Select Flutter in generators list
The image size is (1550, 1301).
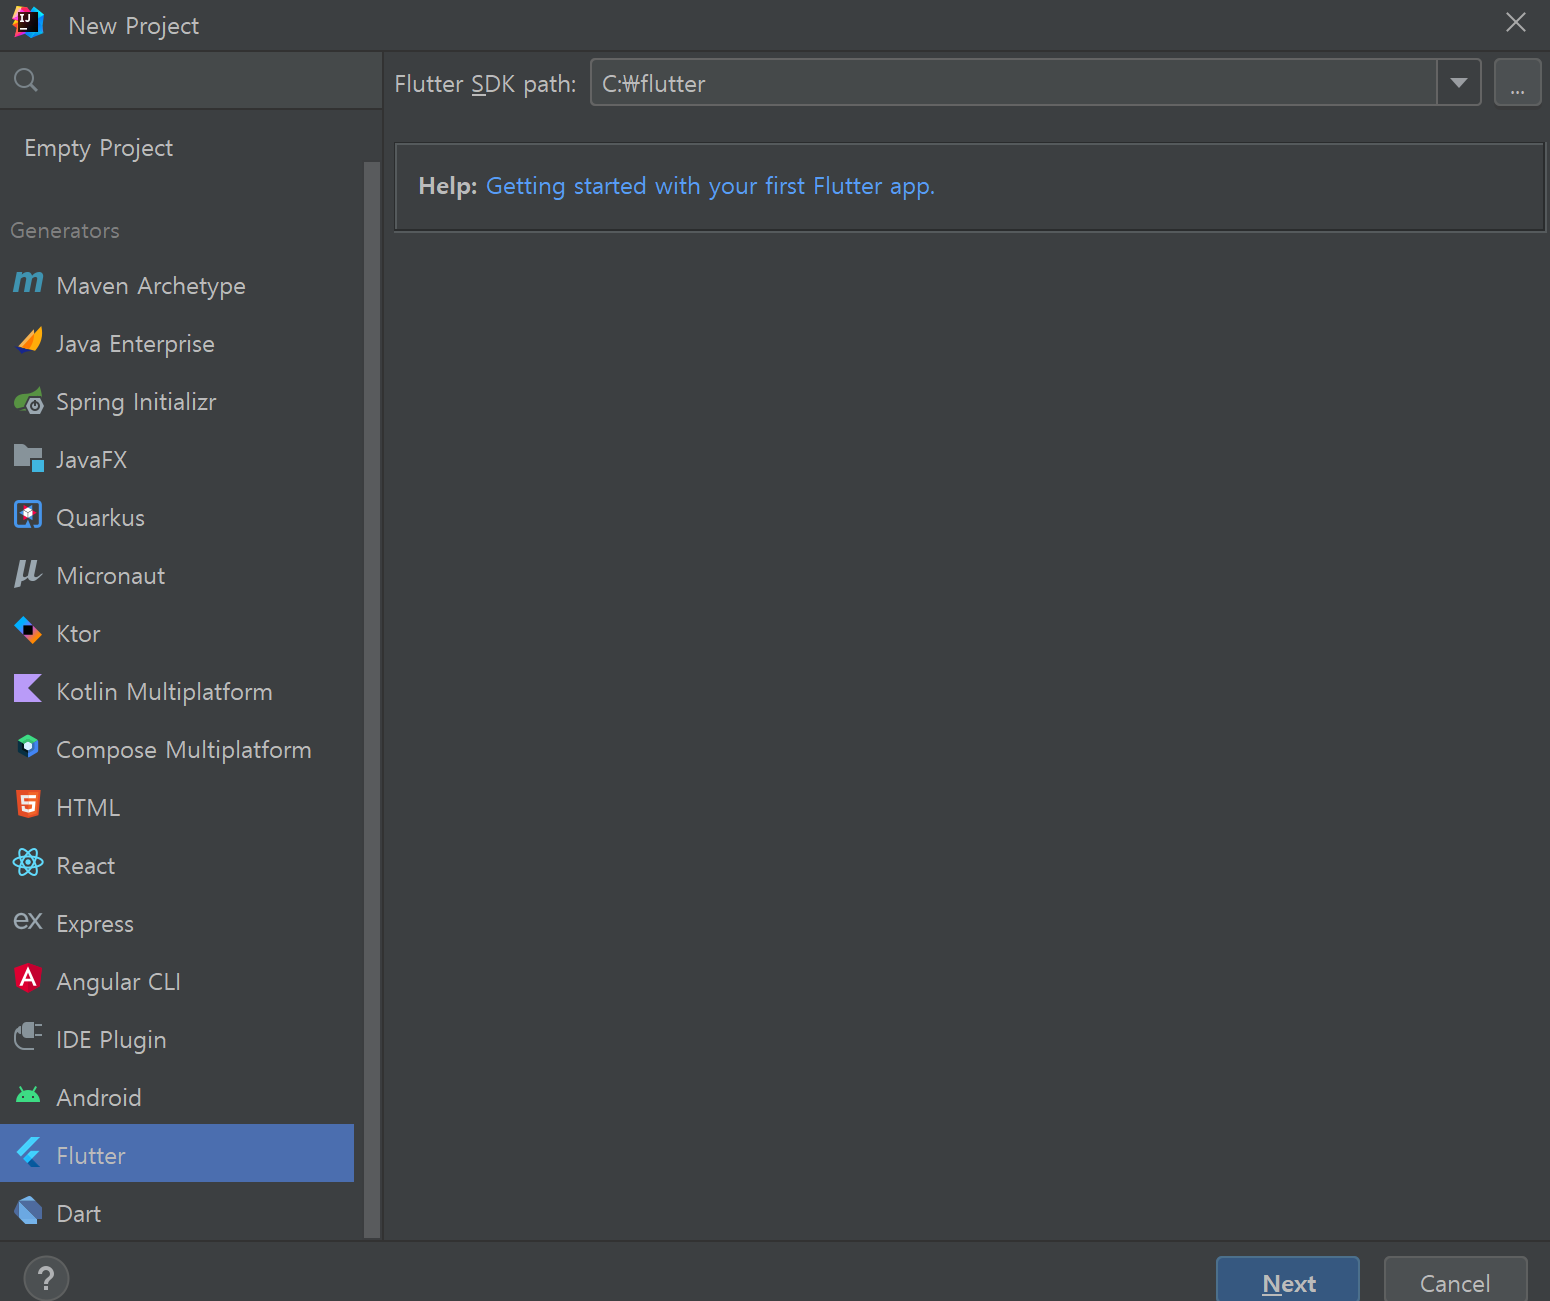pos(177,1153)
